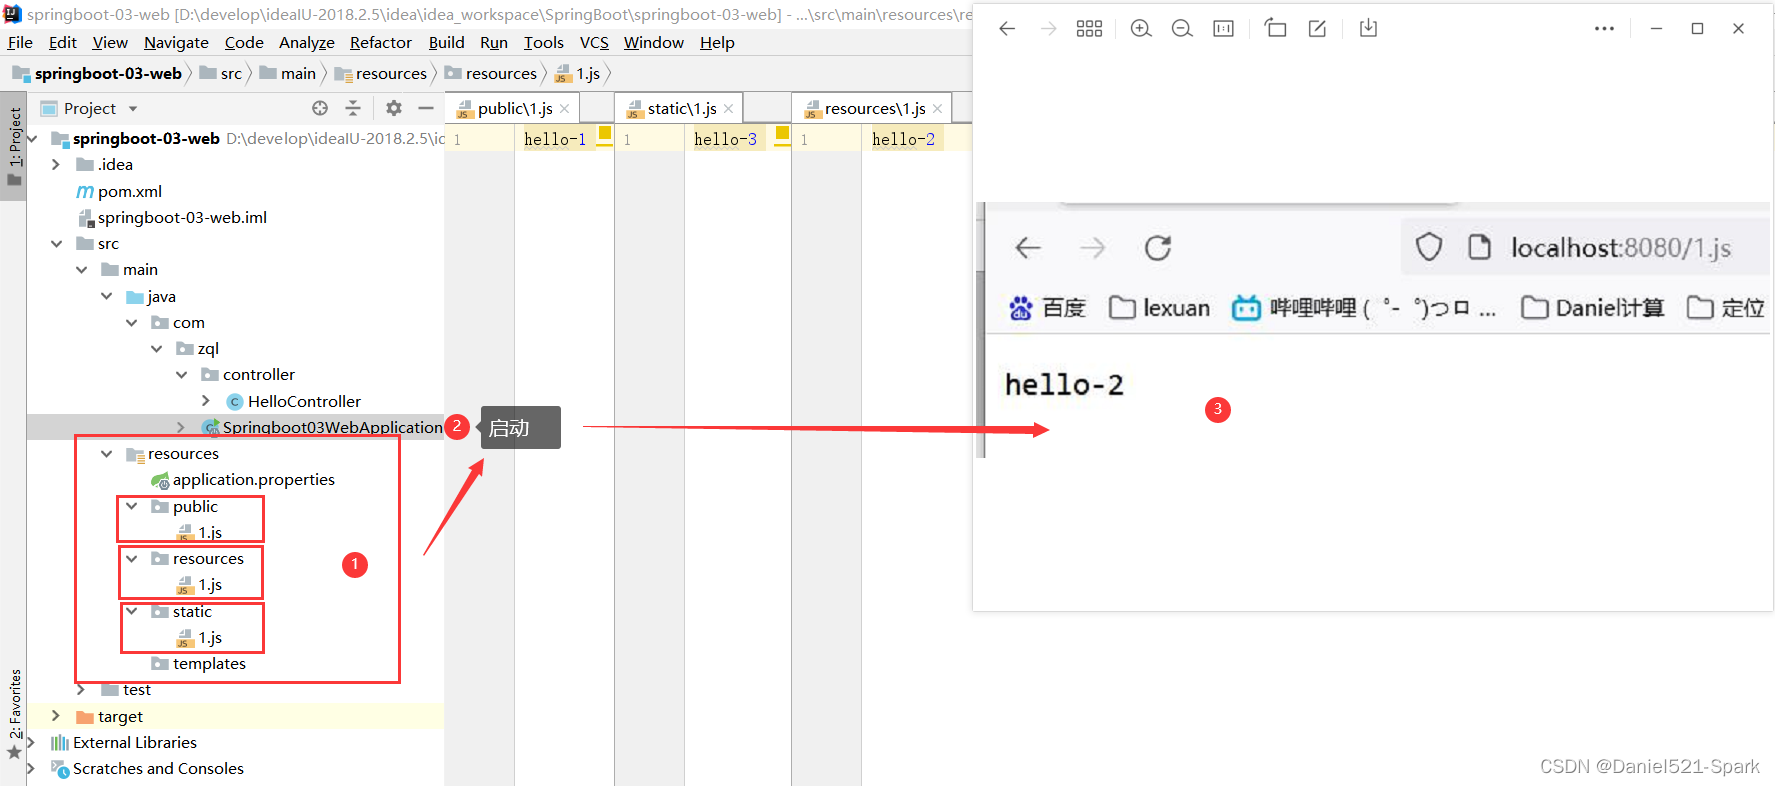Collapse the controller package arrow
Viewport: 1775px width, 786px height.
pyautogui.click(x=181, y=375)
